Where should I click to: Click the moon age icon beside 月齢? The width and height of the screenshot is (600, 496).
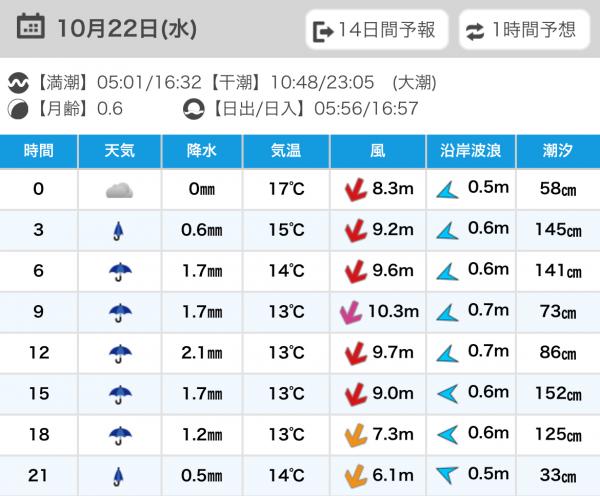pos(18,109)
